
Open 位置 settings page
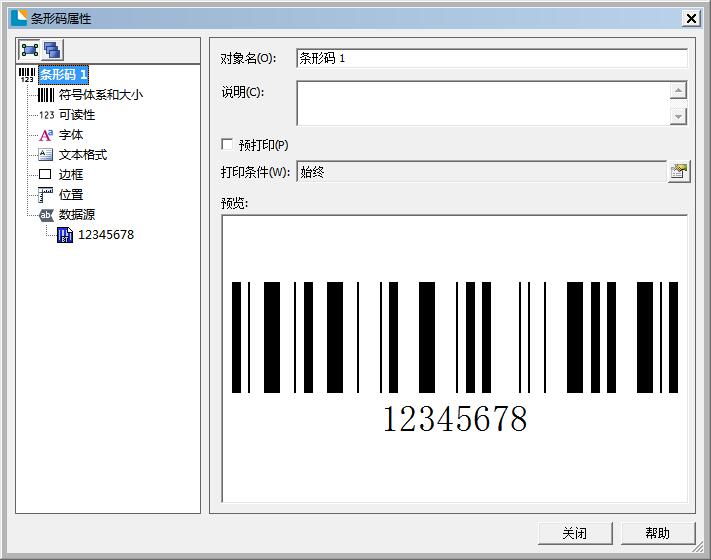click(71, 195)
